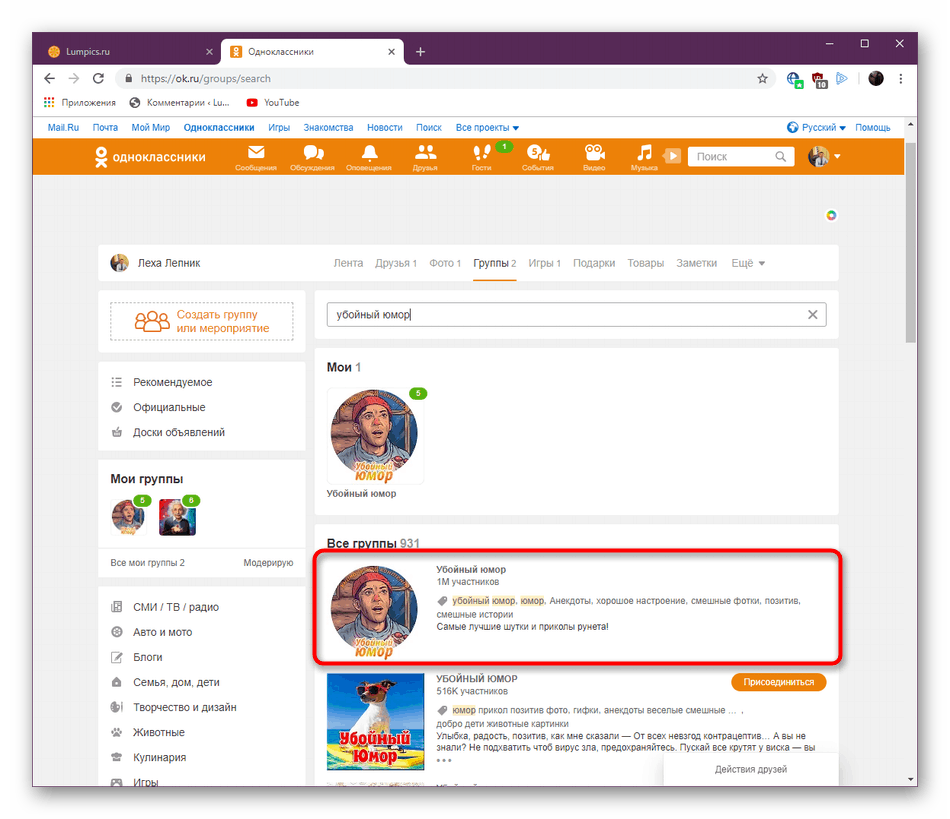Click Все мои группы 2 link

pos(147,563)
